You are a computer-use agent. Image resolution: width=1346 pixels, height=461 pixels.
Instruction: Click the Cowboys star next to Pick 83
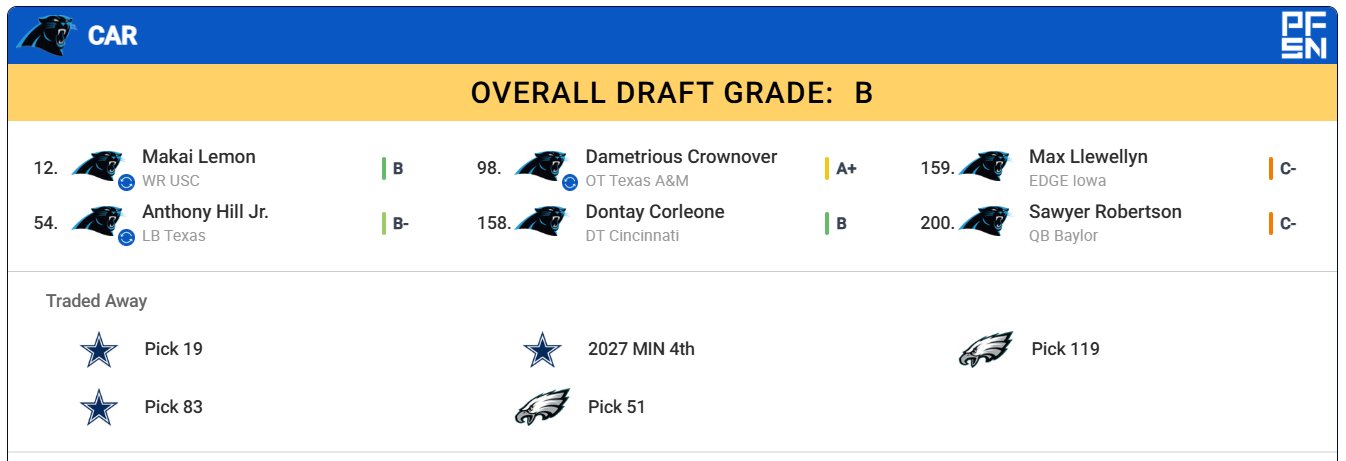tap(99, 407)
